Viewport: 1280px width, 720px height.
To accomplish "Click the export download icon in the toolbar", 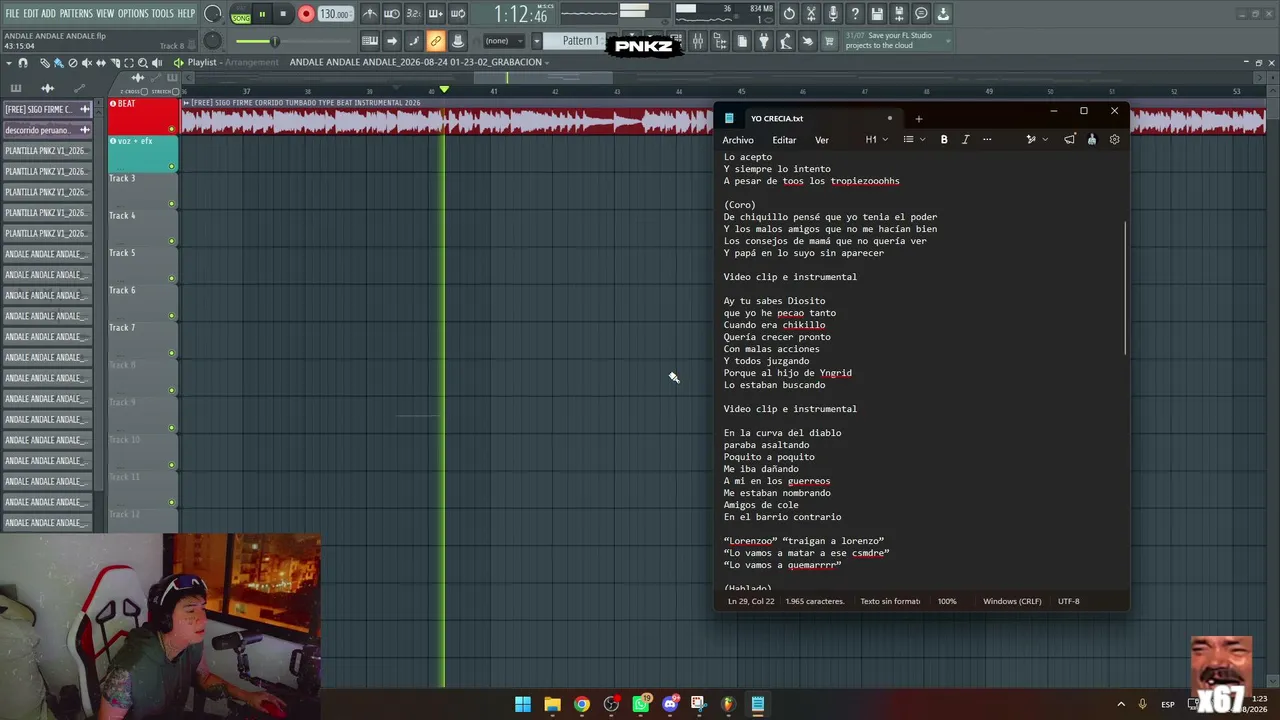I will tap(943, 14).
